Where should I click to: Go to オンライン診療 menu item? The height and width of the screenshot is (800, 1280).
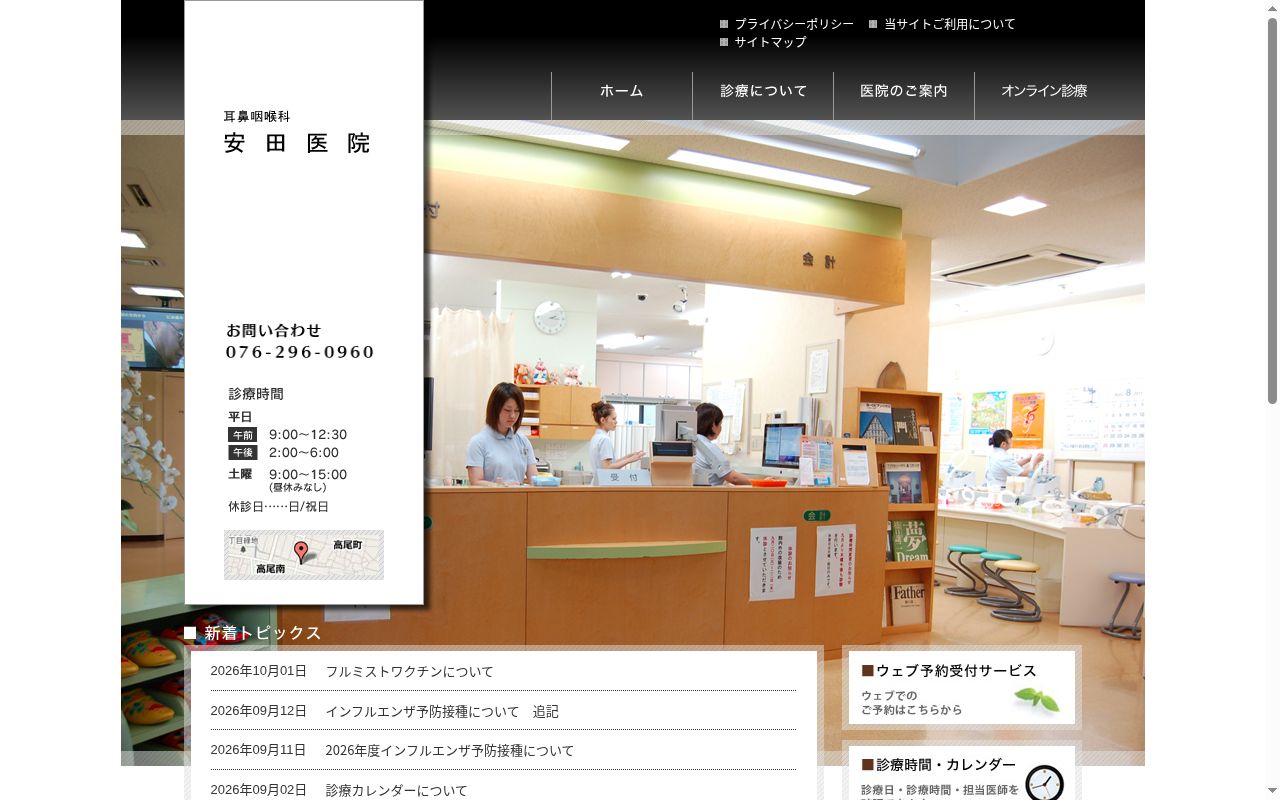tap(1044, 91)
